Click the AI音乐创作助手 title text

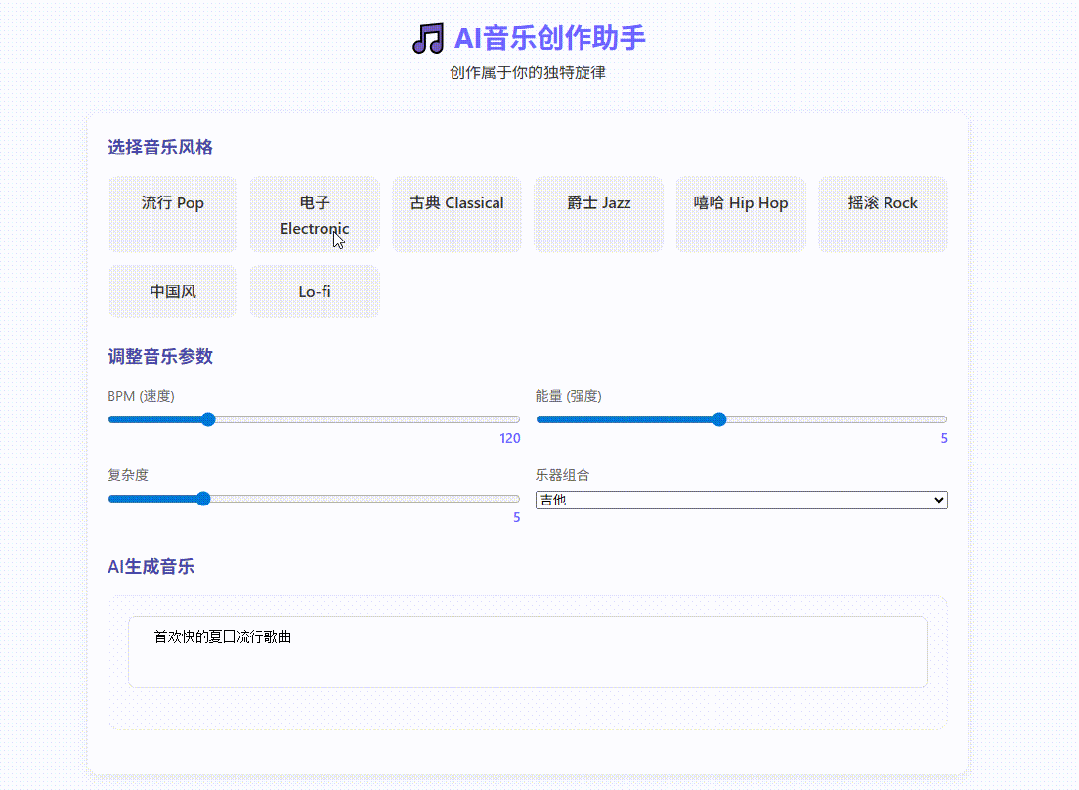[x=550, y=37]
